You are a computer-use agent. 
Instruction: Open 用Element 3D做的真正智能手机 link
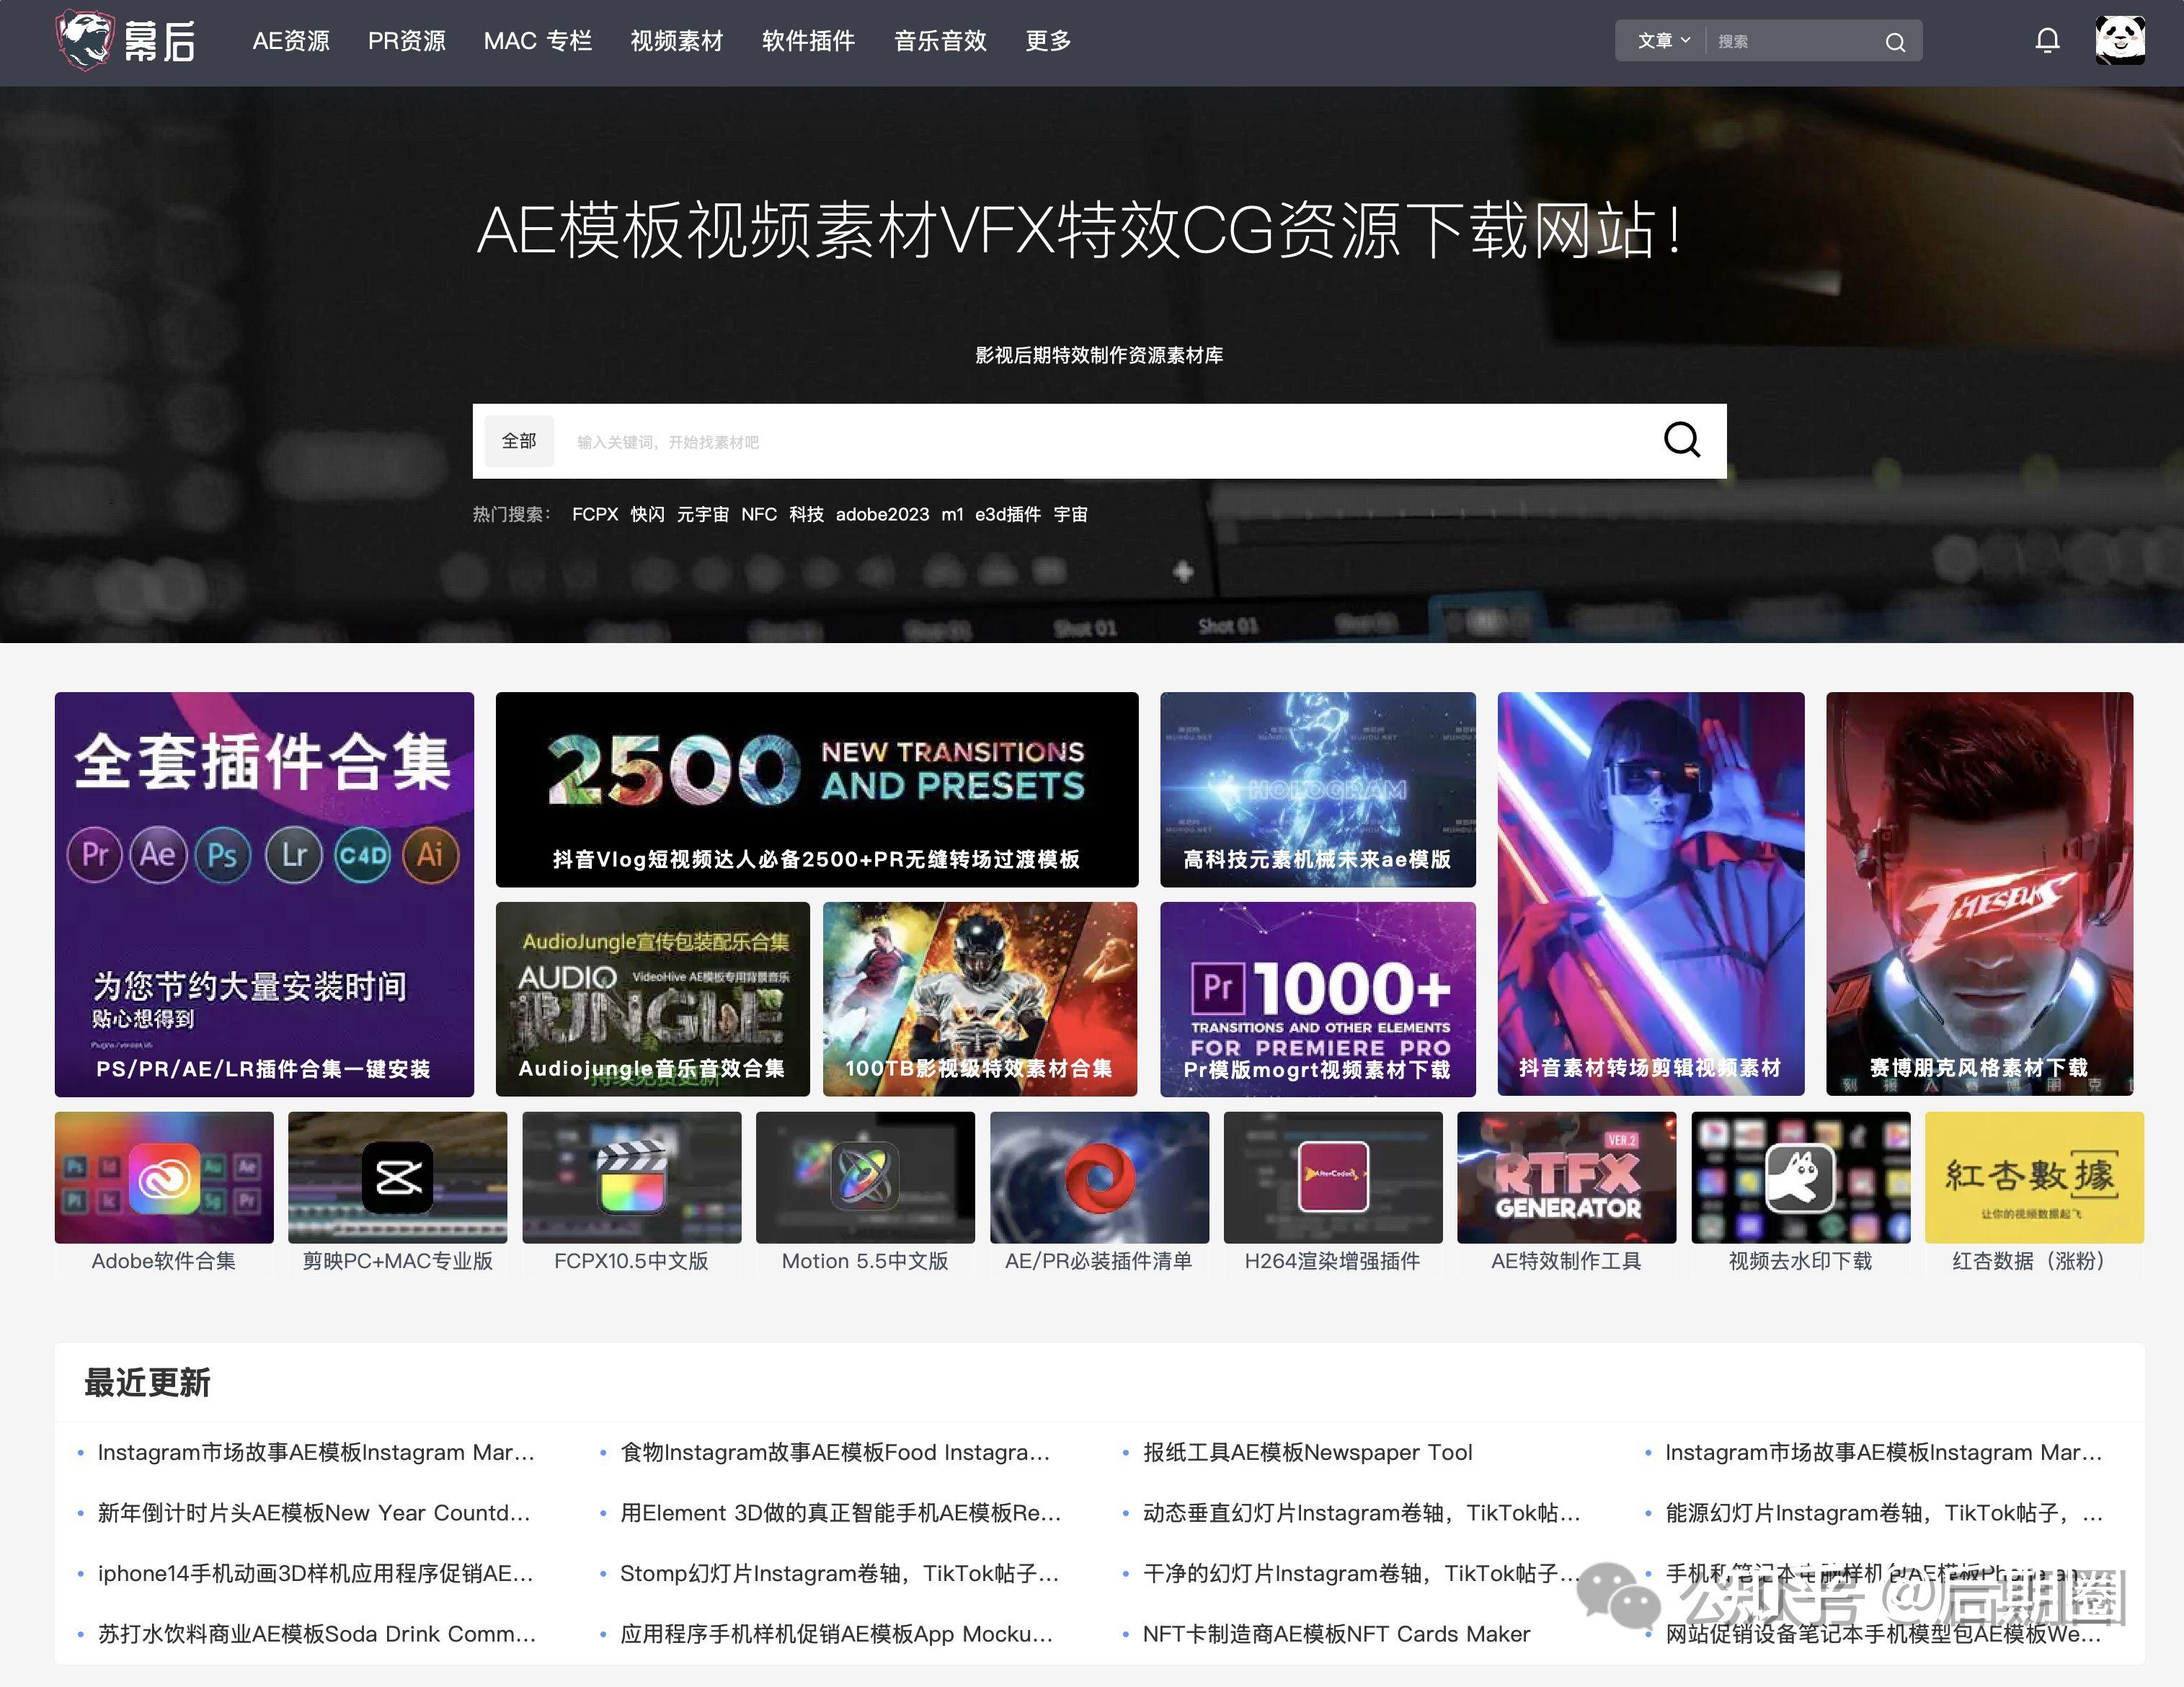click(x=841, y=1513)
